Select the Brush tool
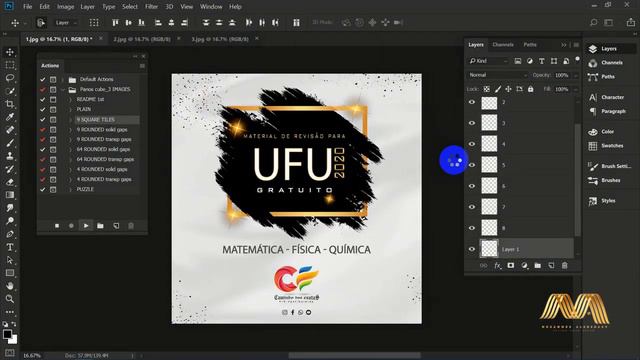Screen dimensions: 640x360 click(10, 143)
